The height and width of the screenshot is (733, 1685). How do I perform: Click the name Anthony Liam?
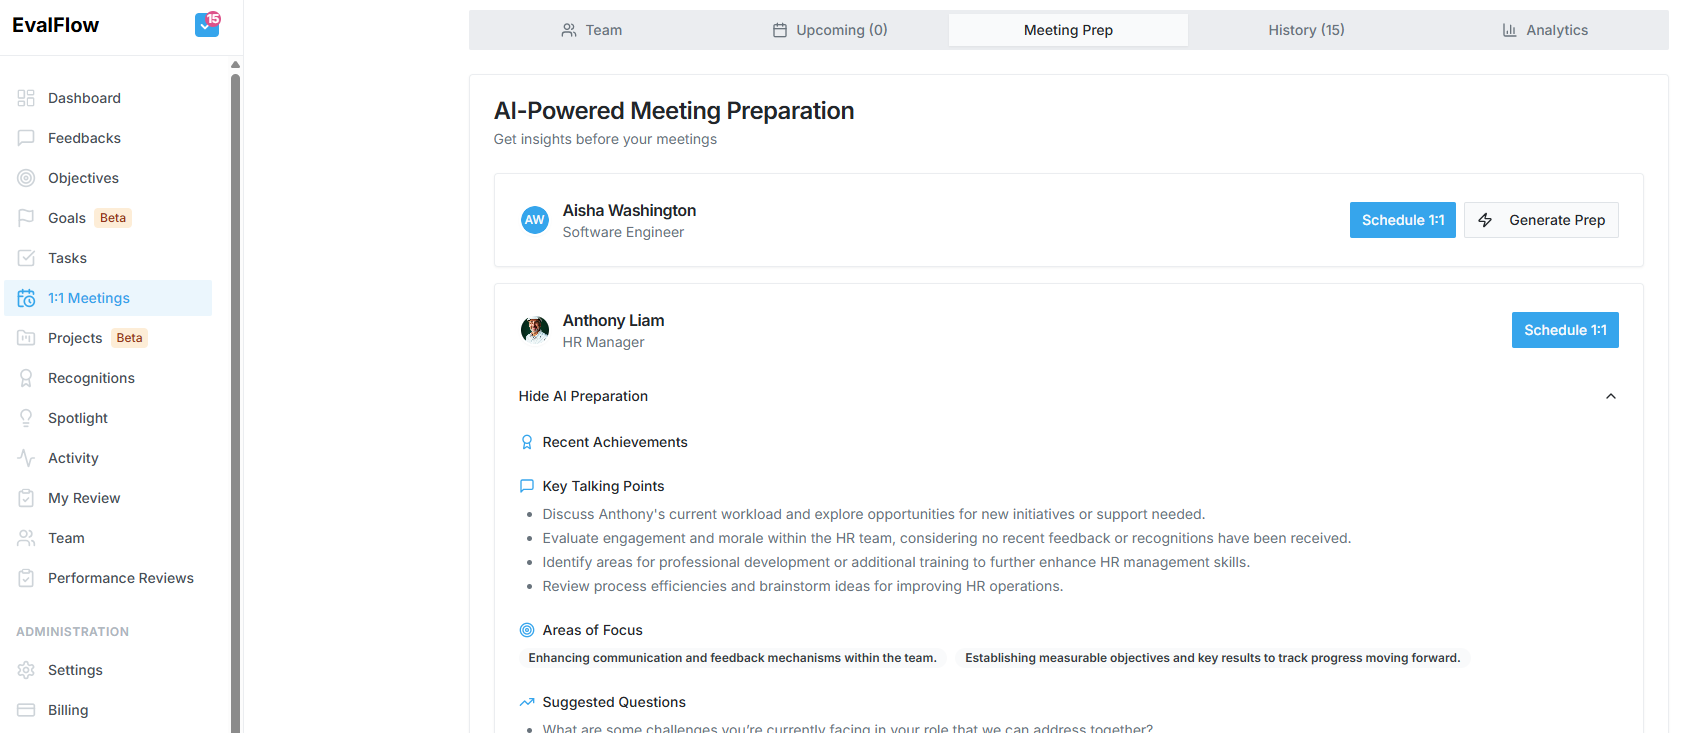tap(613, 320)
